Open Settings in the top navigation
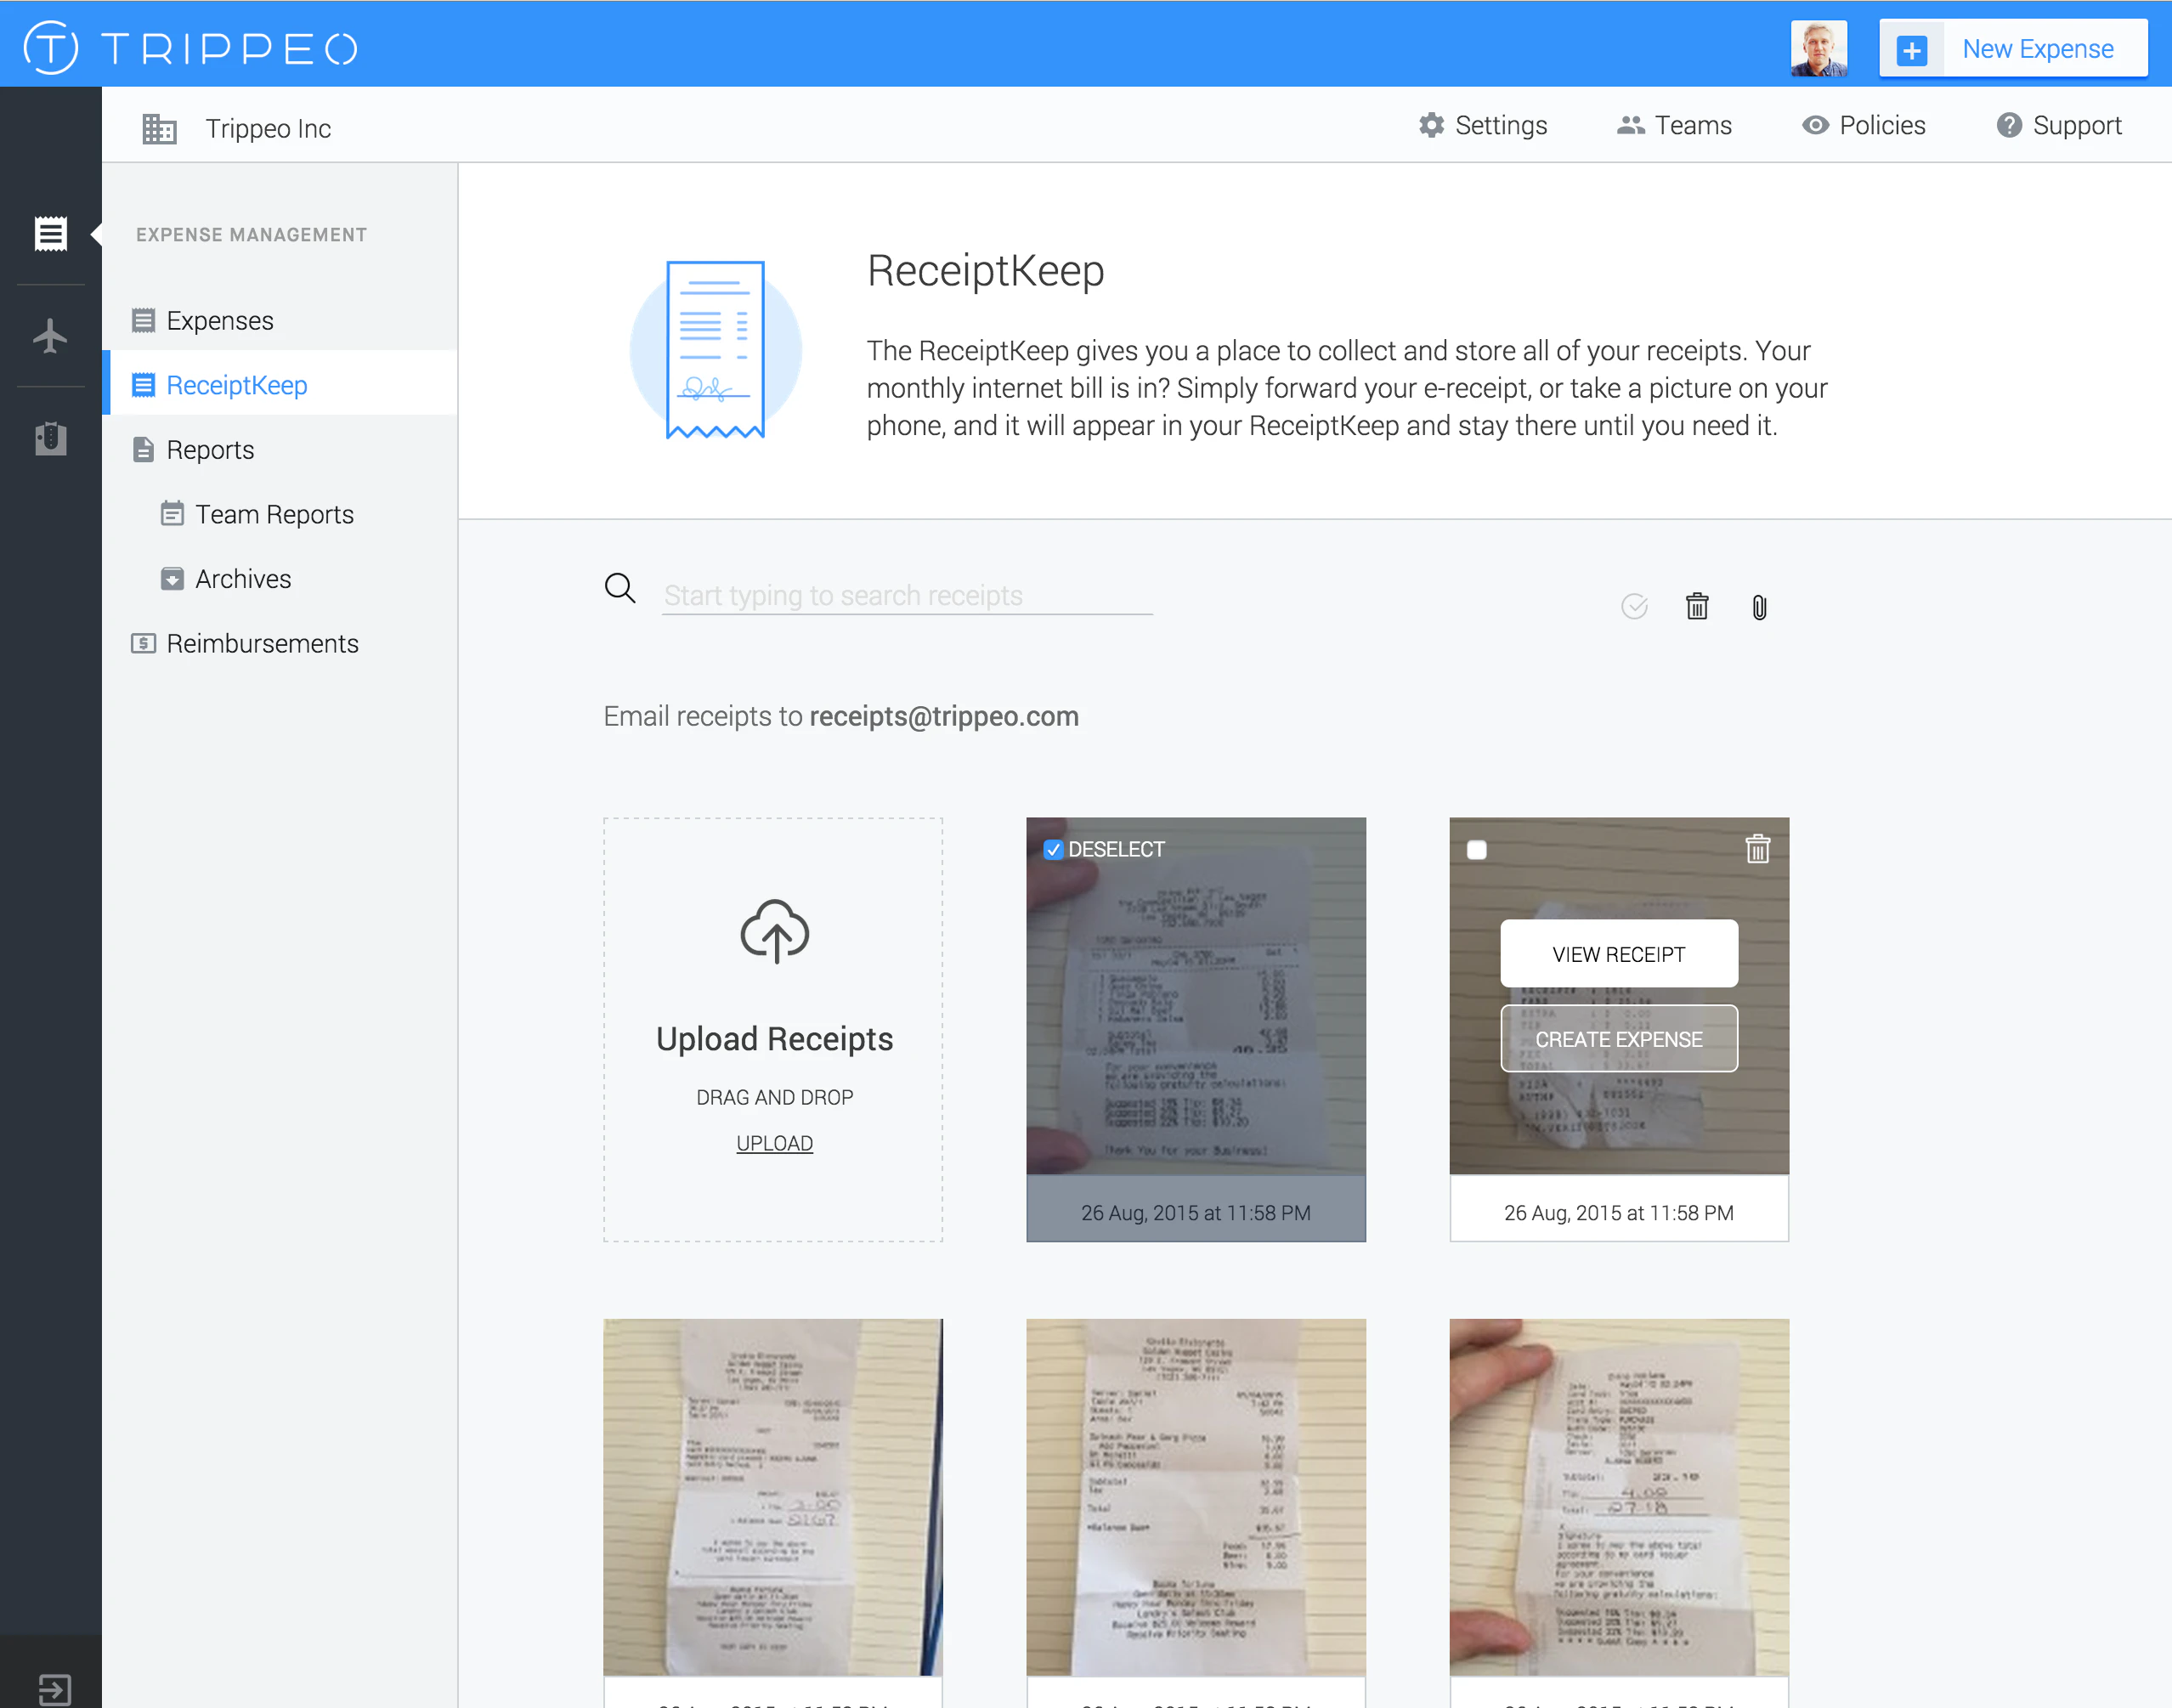Viewport: 2172px width, 1708px height. pos(1483,125)
